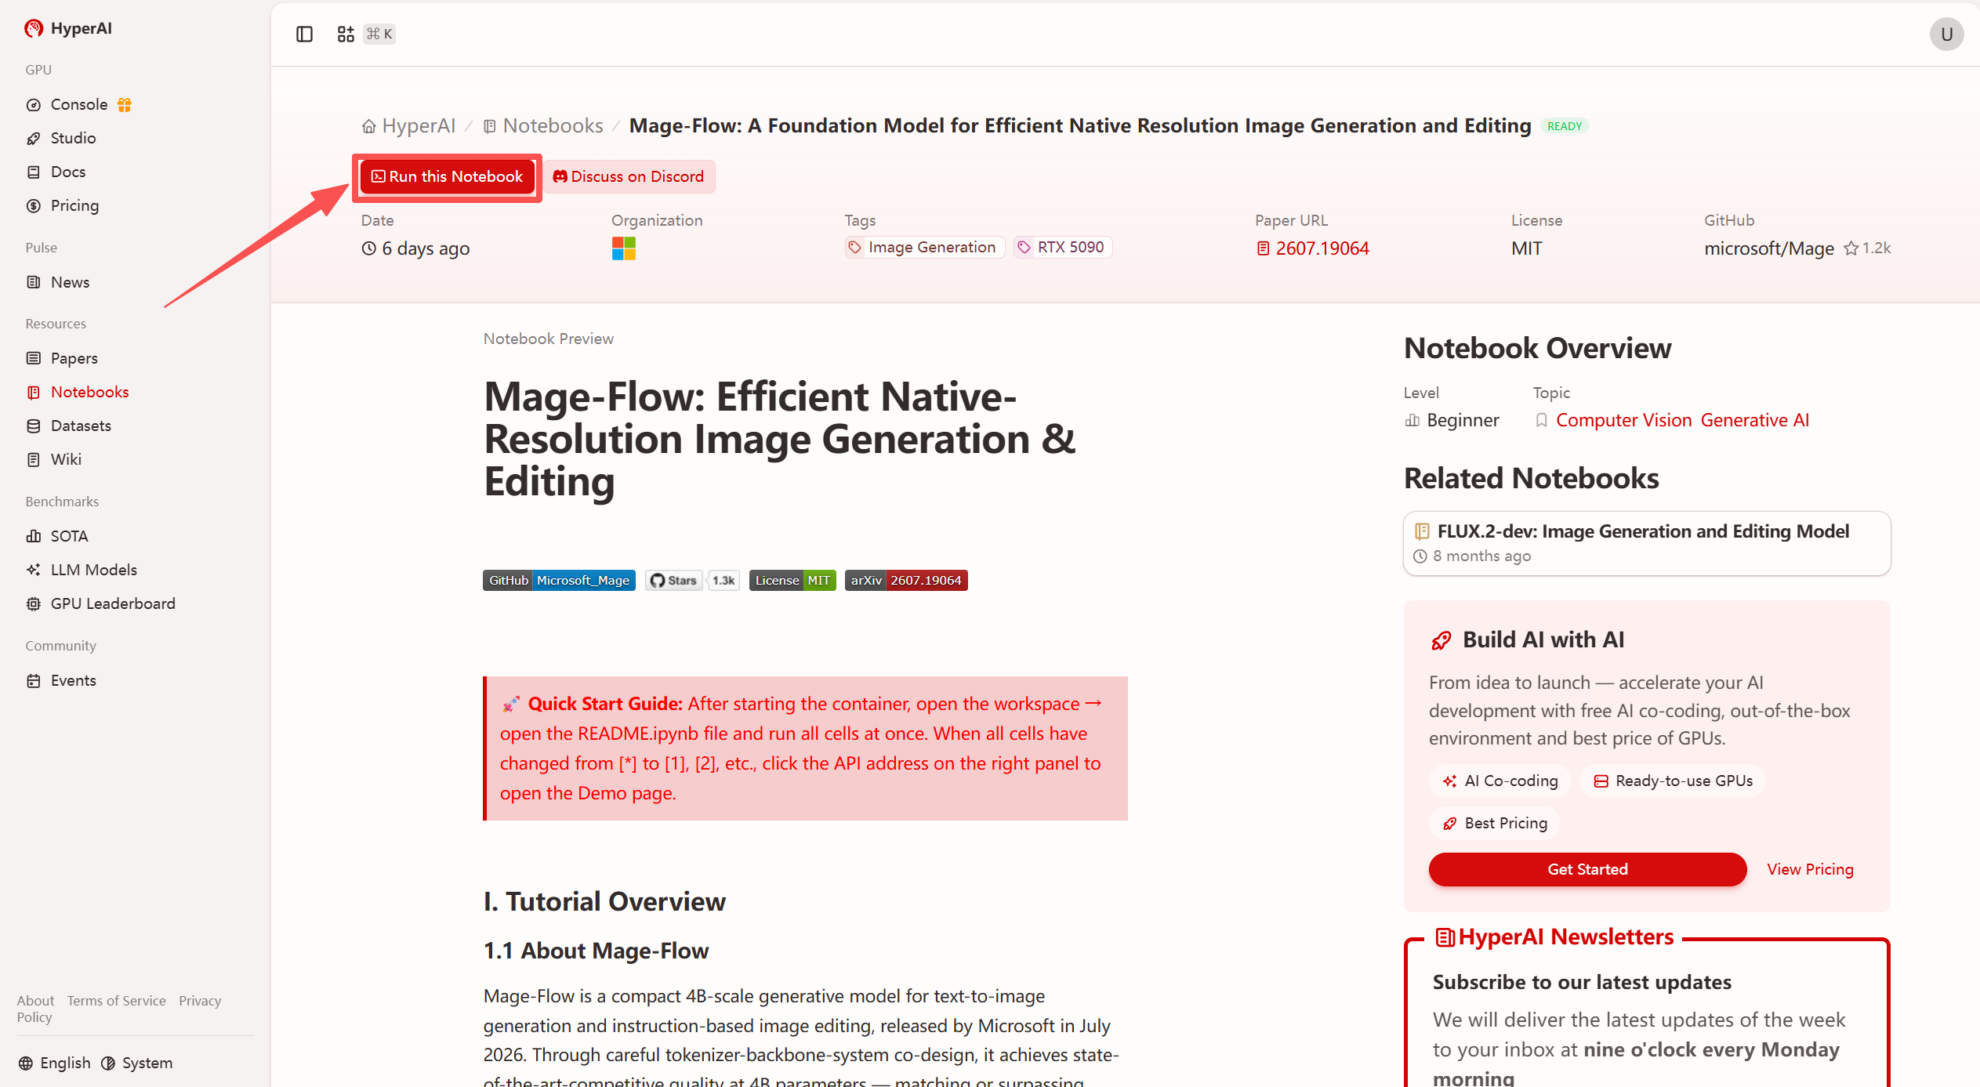This screenshot has width=1980, height=1087.
Task: Click the READY status badge
Action: (x=1565, y=126)
